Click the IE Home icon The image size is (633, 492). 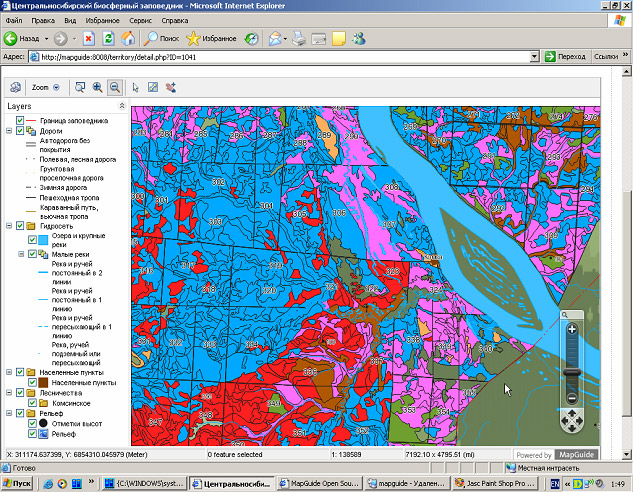pos(128,39)
